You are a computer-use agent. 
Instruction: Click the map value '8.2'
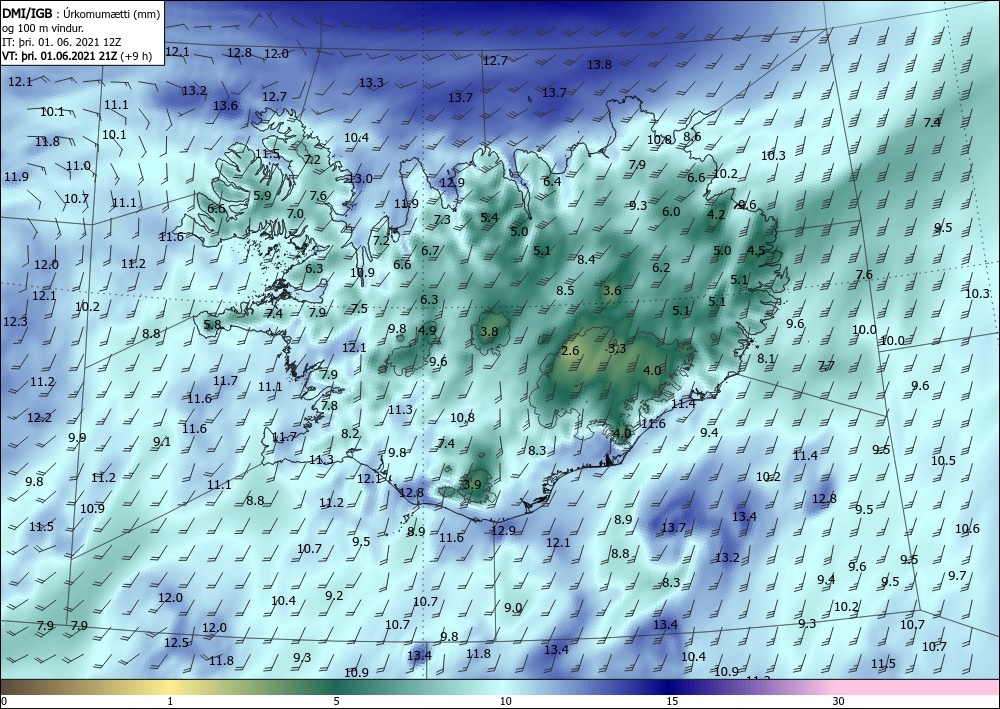pos(350,434)
